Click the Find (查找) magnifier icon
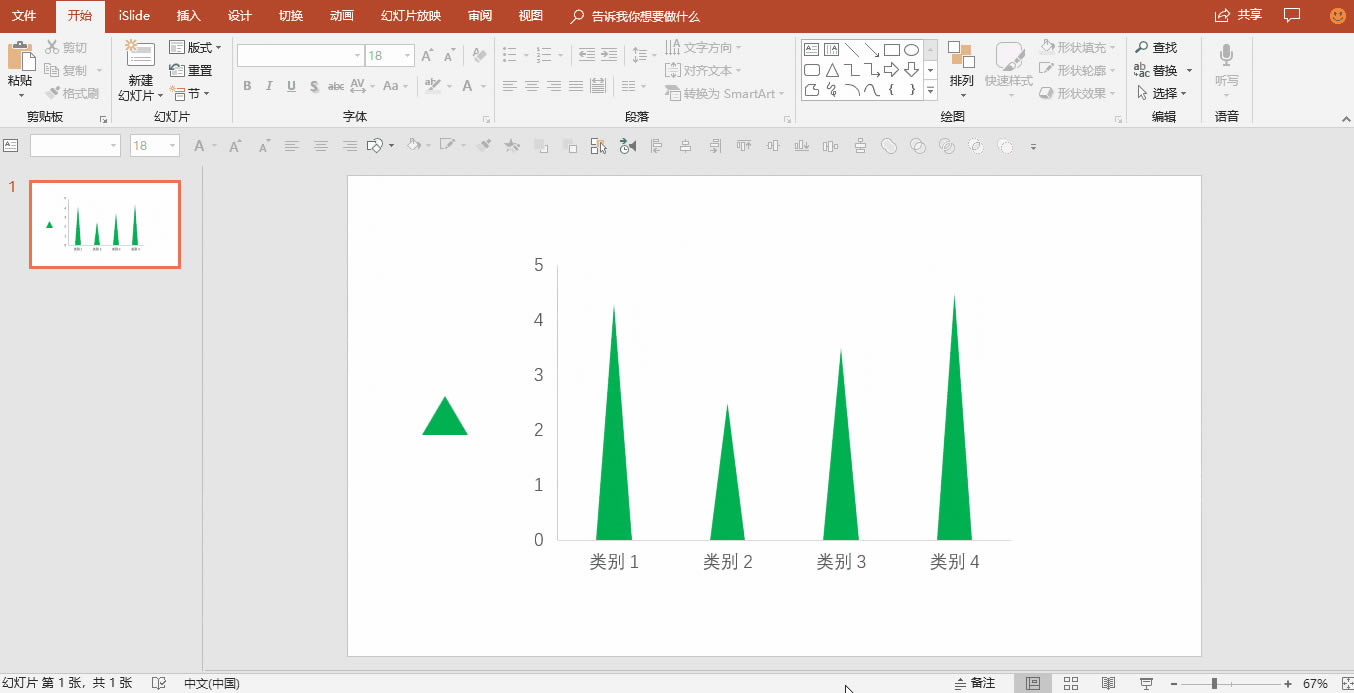Screen dimensions: 1354x693 [1142, 48]
